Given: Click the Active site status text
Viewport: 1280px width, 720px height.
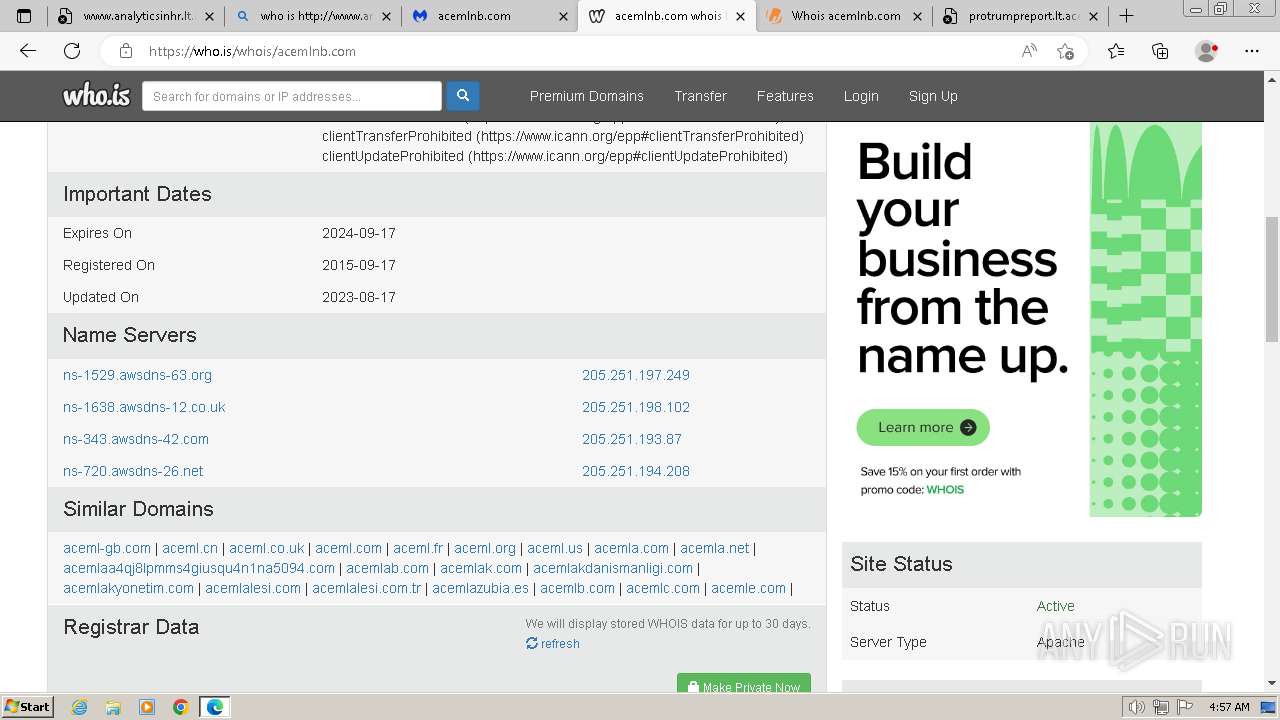Looking at the screenshot, I should pyautogui.click(x=1055, y=606).
